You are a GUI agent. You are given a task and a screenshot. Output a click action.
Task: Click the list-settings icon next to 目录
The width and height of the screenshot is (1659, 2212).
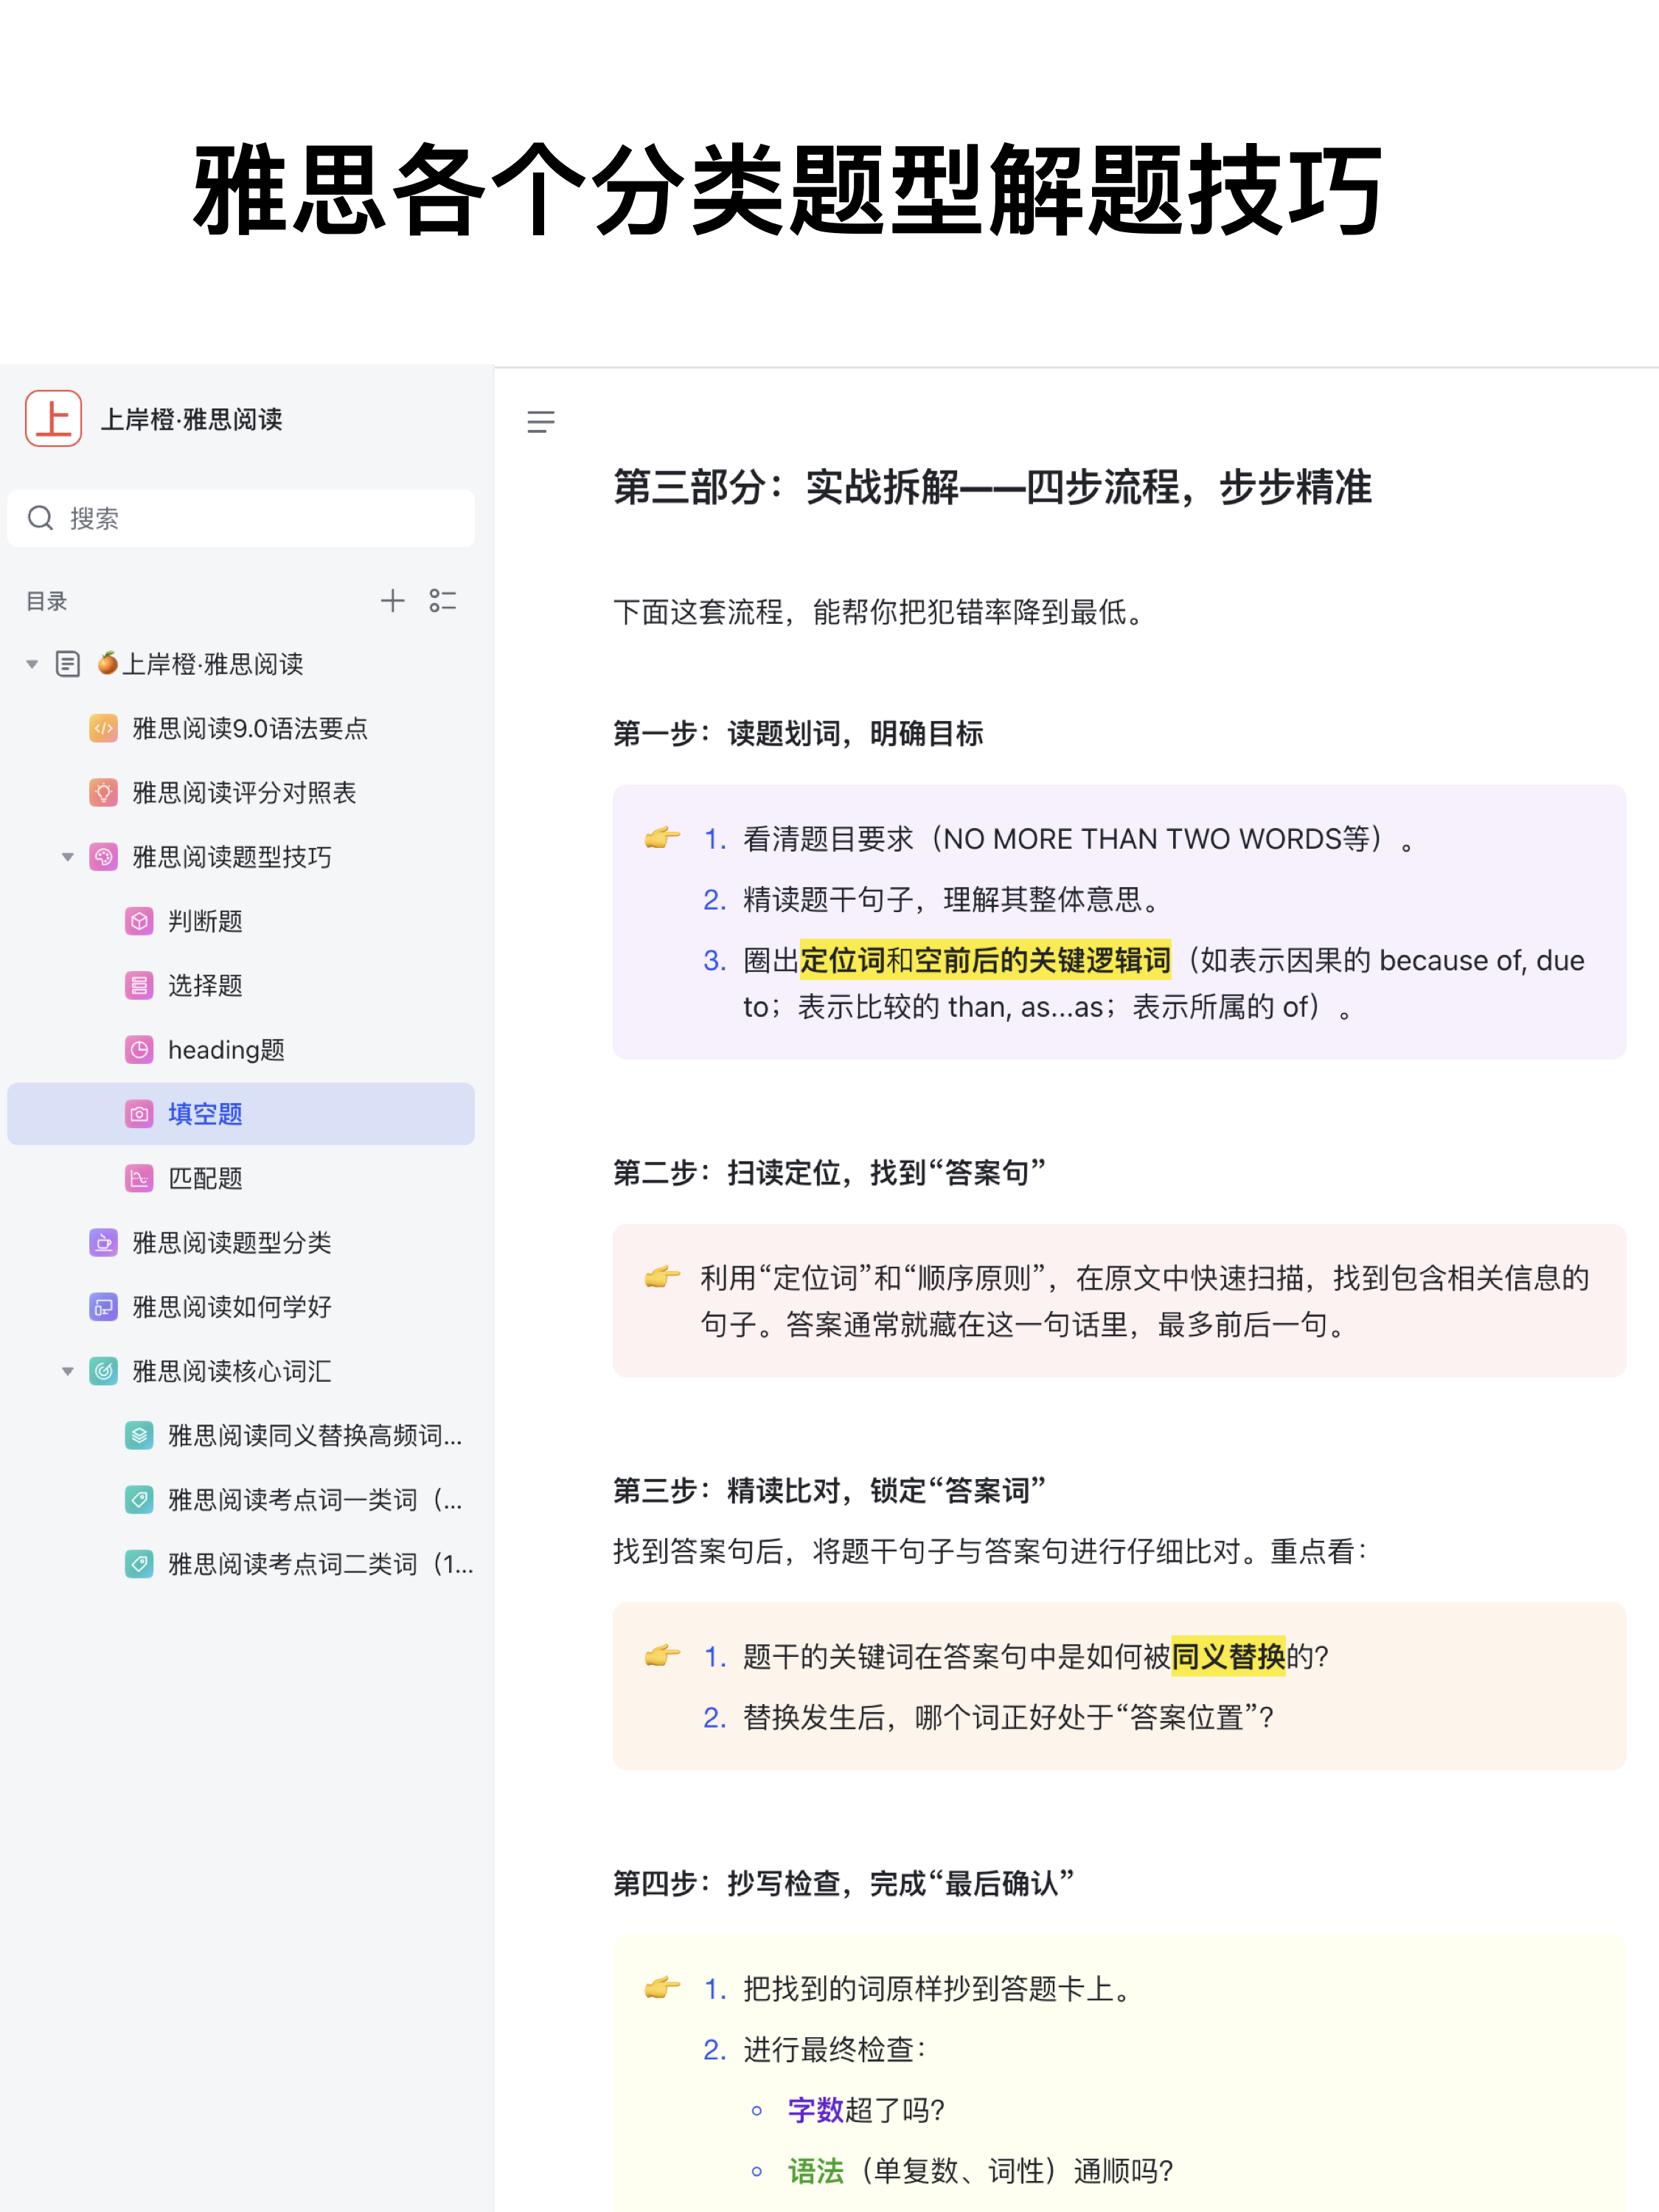(x=443, y=600)
